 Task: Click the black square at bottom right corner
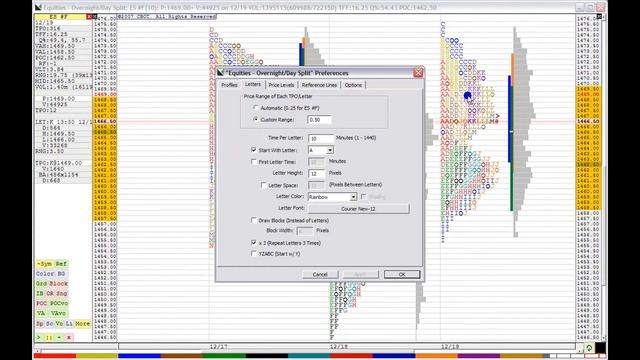[600, 348]
